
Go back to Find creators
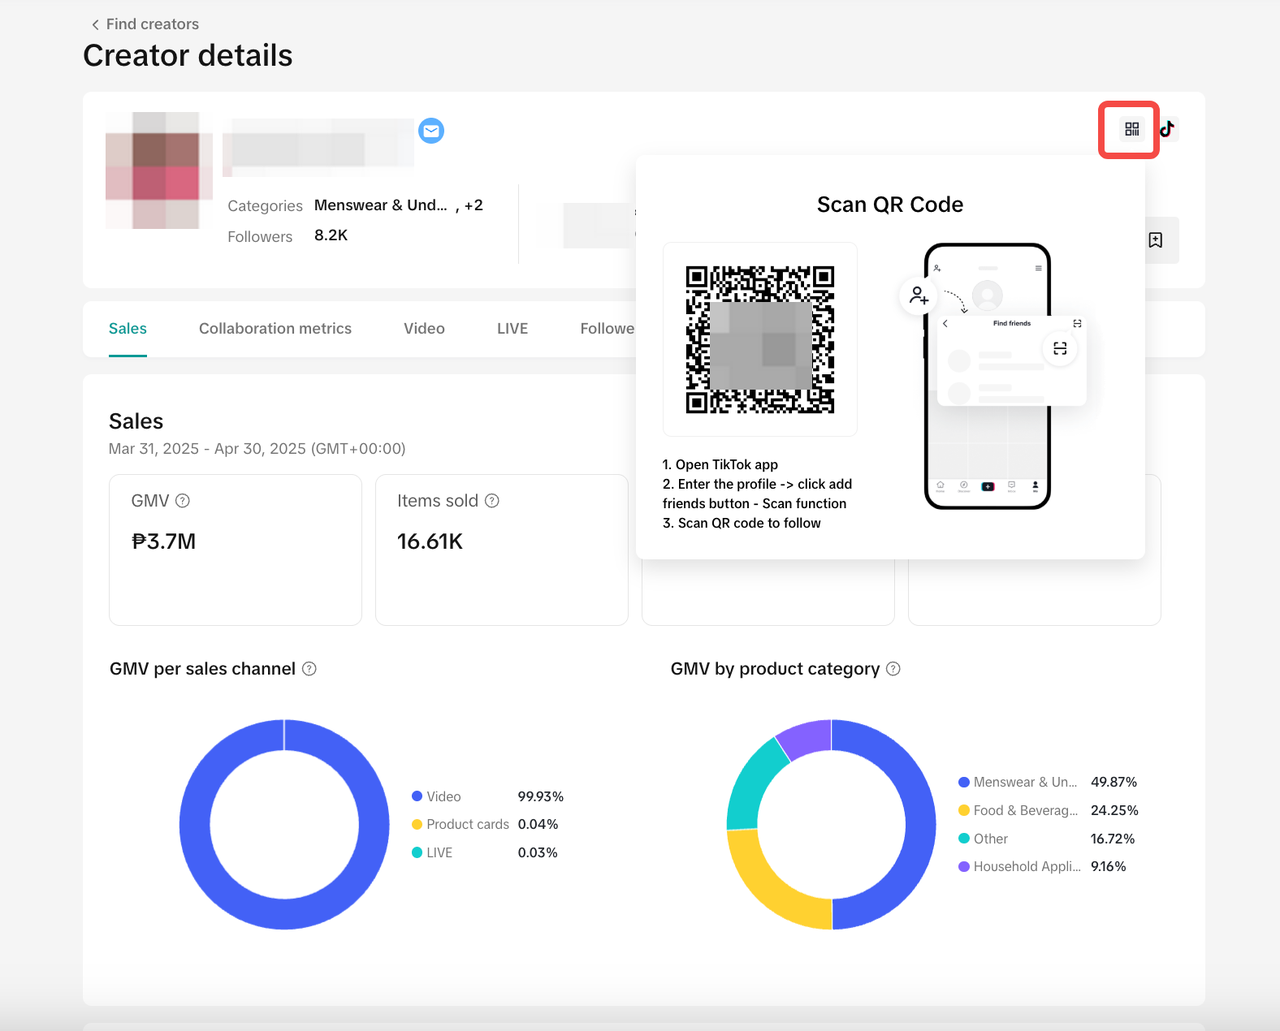[145, 24]
